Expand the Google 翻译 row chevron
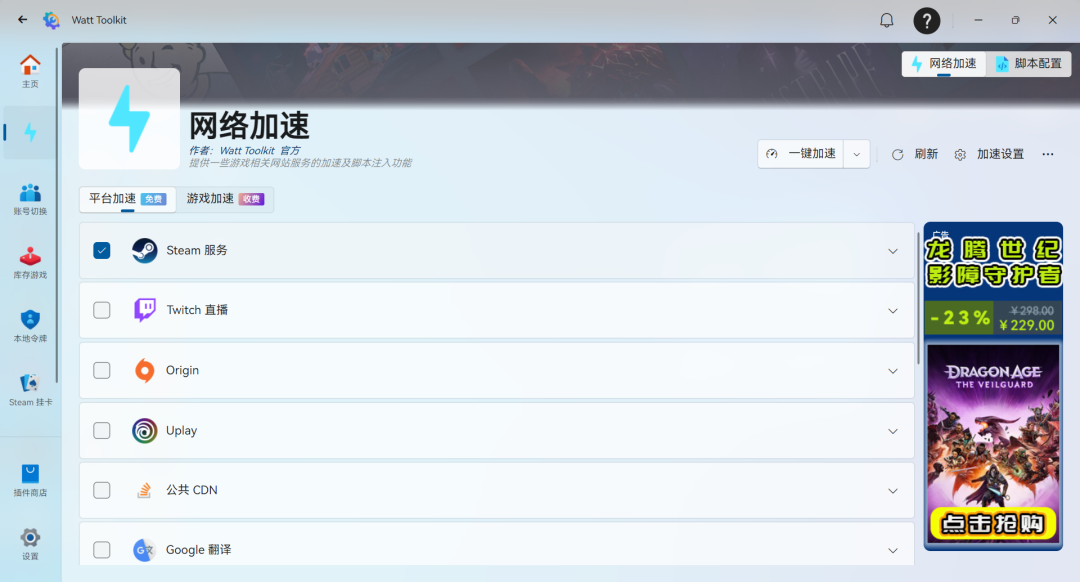This screenshot has width=1080, height=582. pos(893,550)
